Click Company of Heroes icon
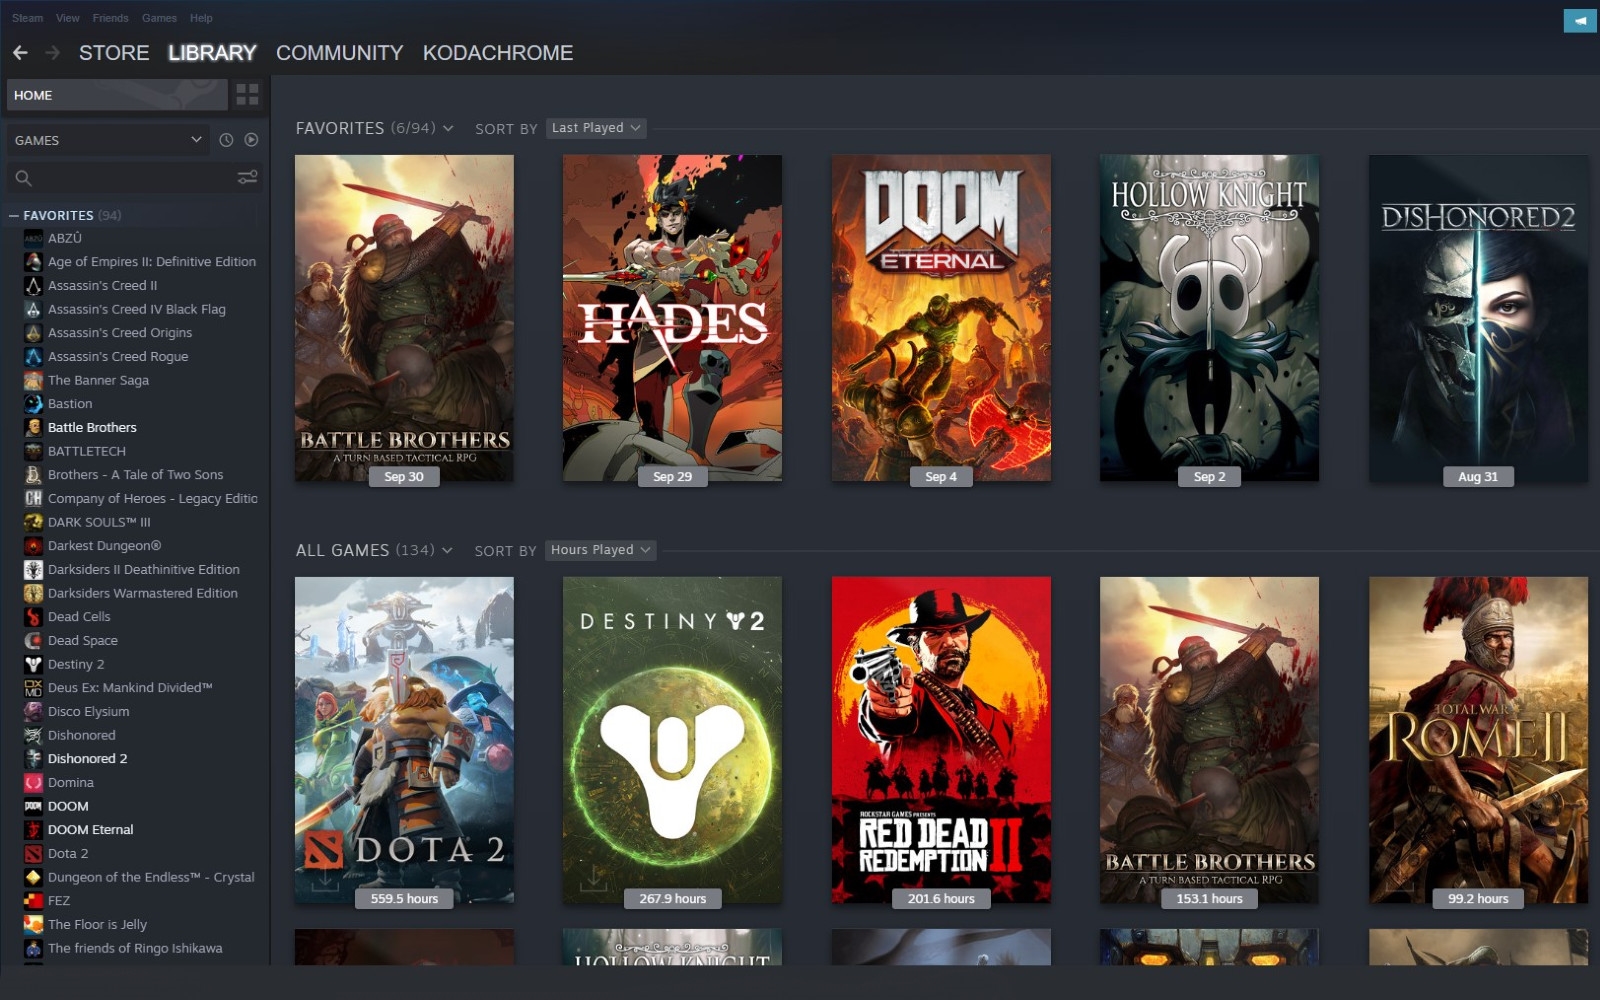 pyautogui.click(x=33, y=498)
